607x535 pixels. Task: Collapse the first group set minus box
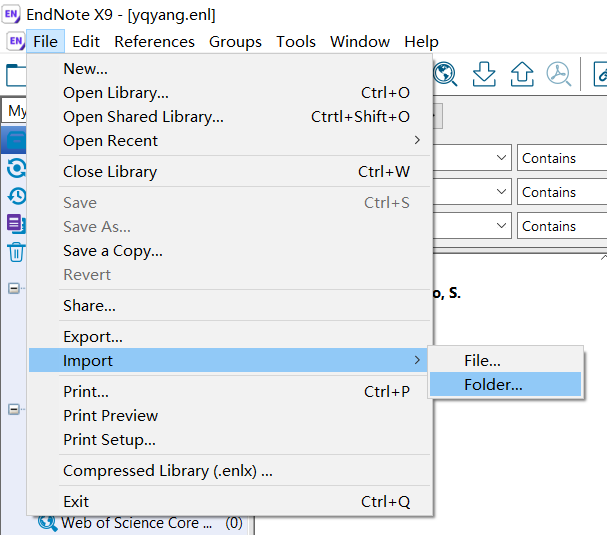point(14,288)
